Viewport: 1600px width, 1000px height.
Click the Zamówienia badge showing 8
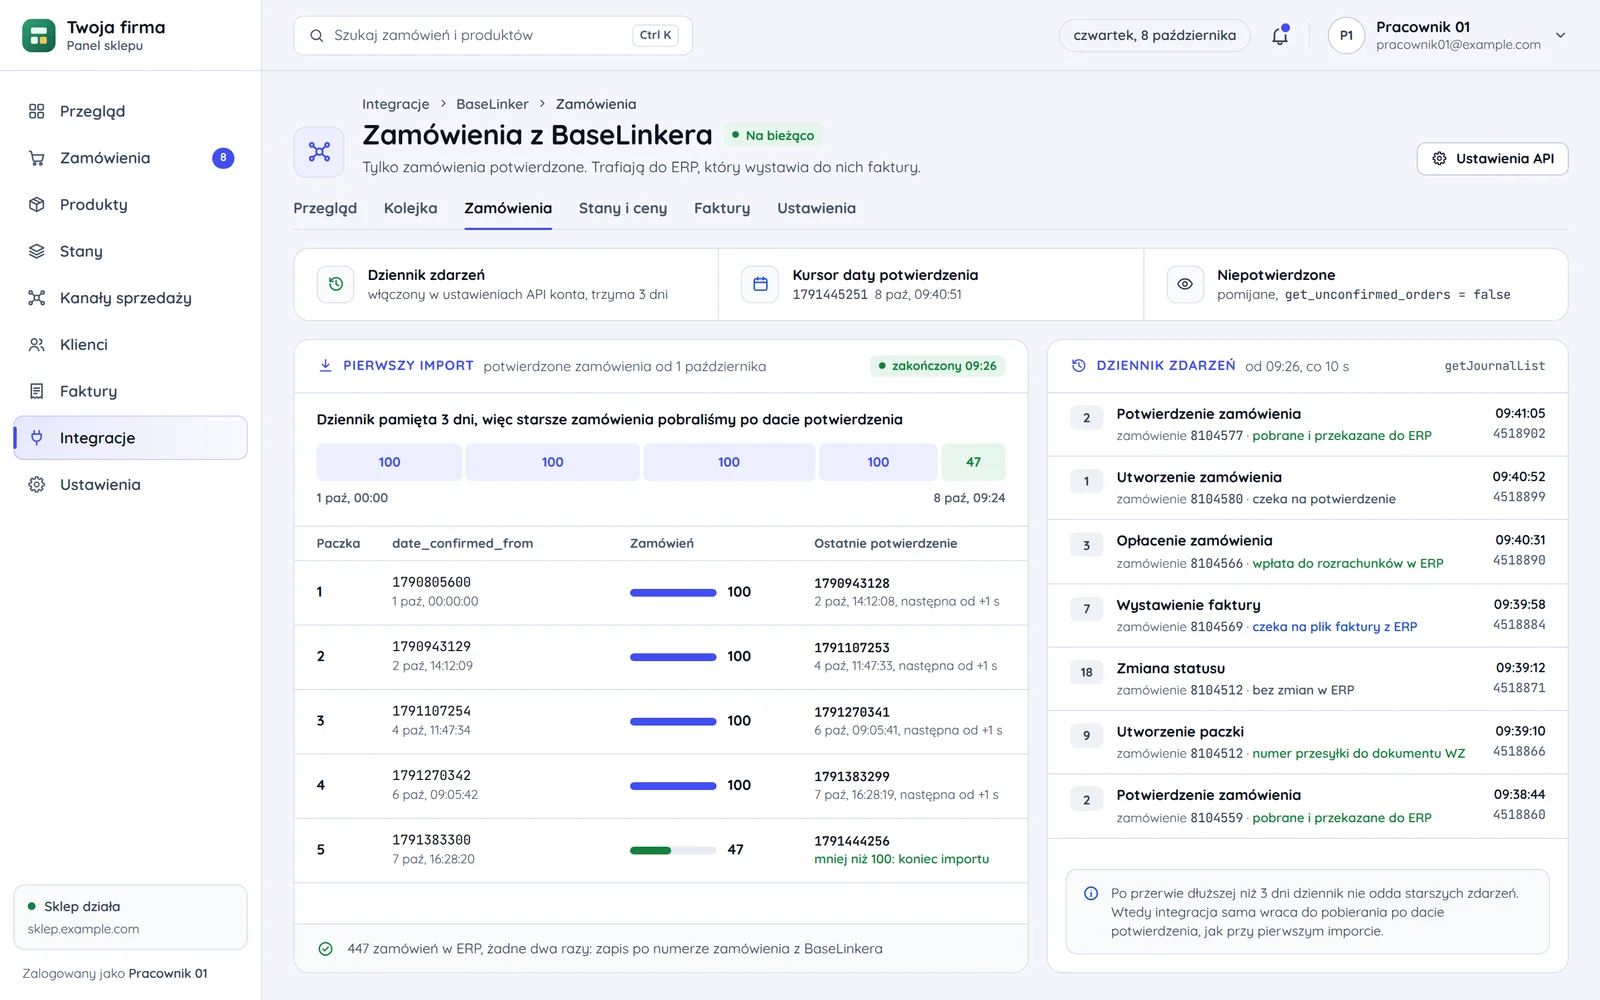point(223,158)
